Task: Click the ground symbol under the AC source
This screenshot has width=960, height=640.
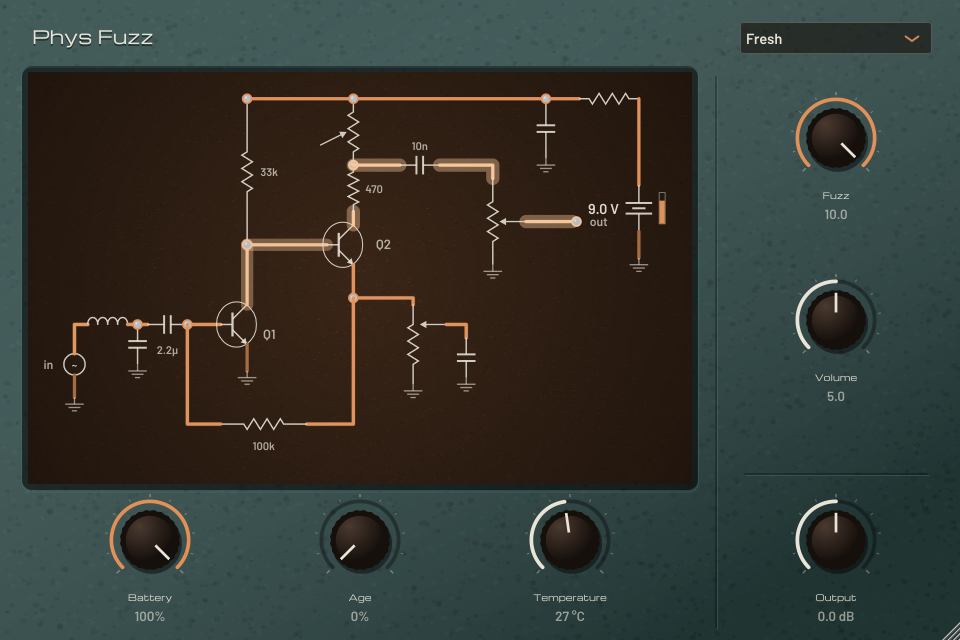Action: pos(74,405)
